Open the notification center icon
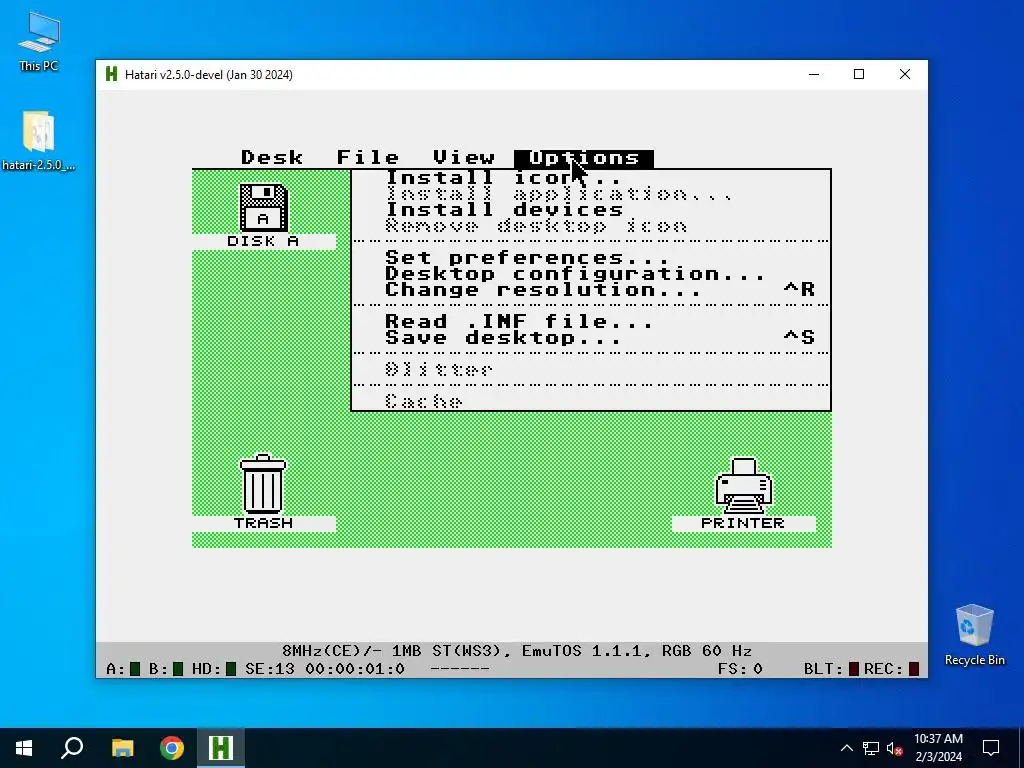Screen dimensions: 1024x768 coord(991,748)
